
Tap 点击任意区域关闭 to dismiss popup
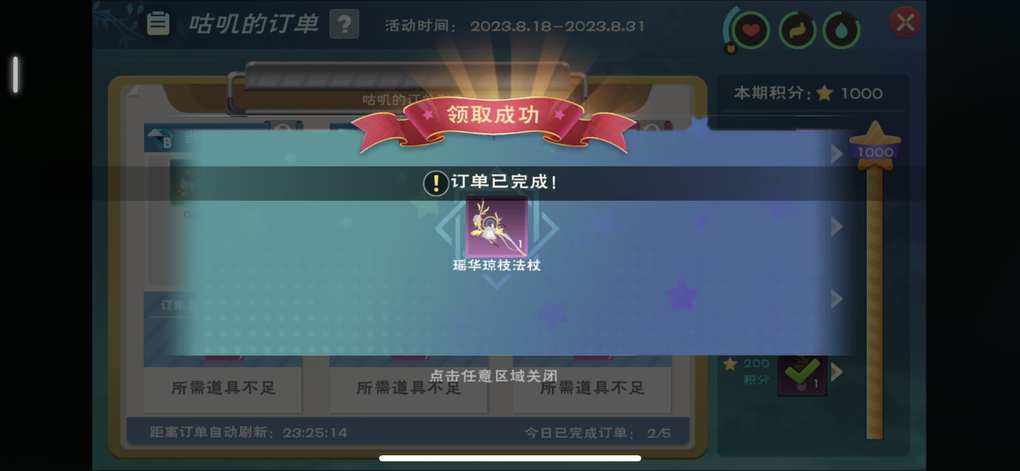(x=494, y=376)
